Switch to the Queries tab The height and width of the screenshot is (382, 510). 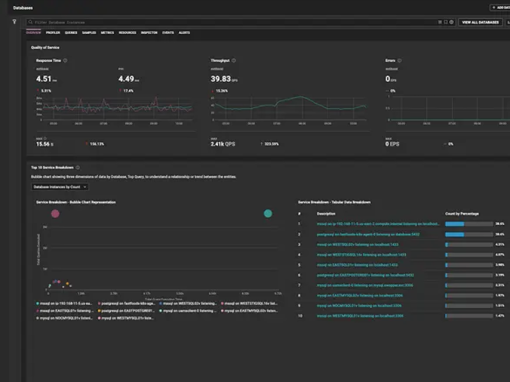click(71, 33)
